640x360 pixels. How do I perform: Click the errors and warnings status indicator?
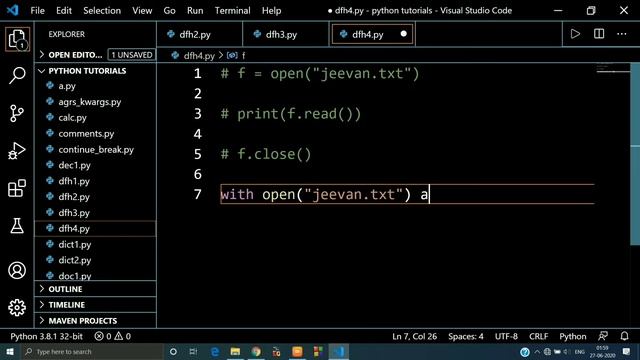(x=113, y=336)
